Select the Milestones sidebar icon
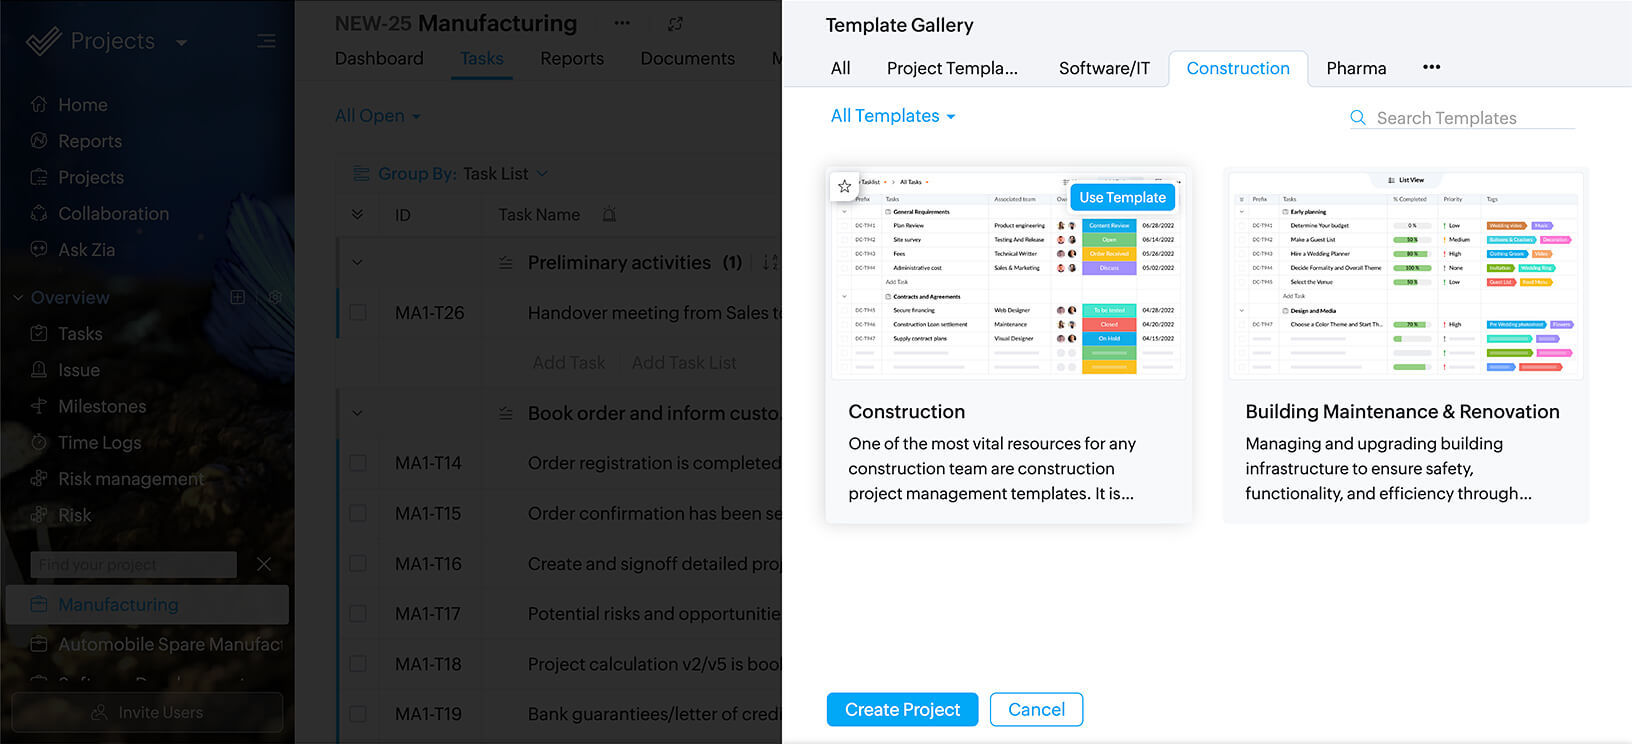This screenshot has height=744, width=1632. coord(39,406)
